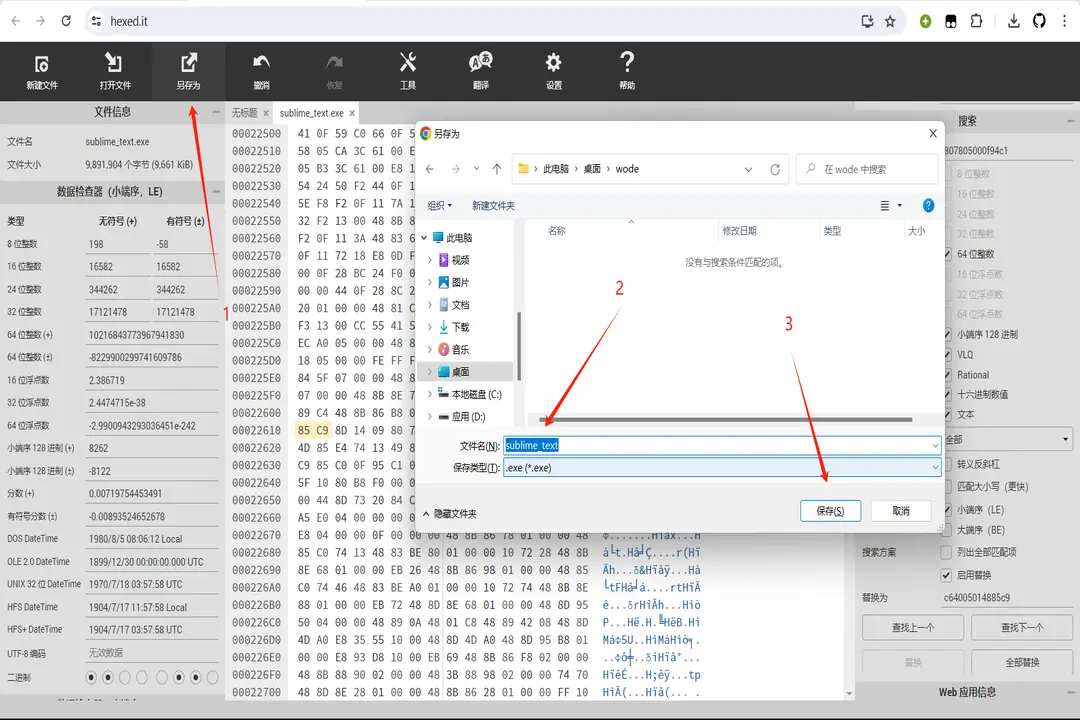Click the 帮助 (Help) question mark icon
The height and width of the screenshot is (720, 1080).
click(627, 71)
